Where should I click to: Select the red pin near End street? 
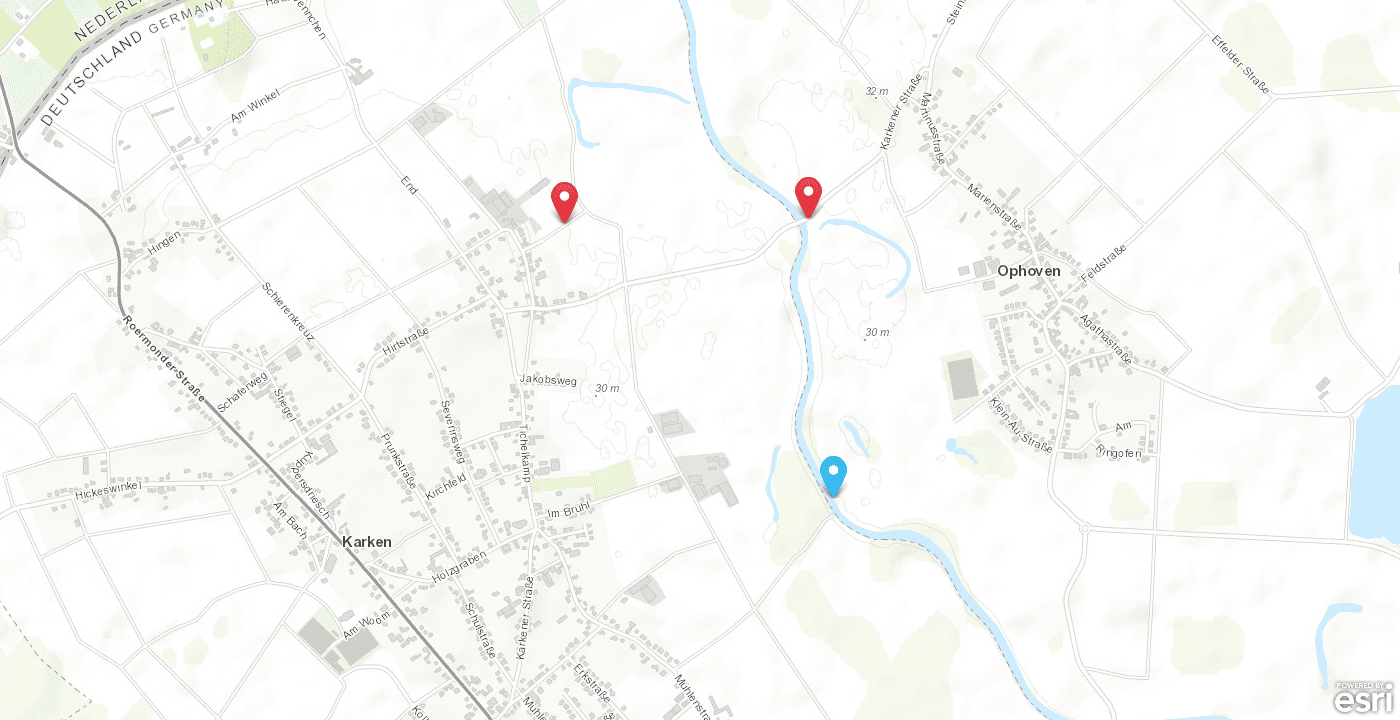pos(565,203)
